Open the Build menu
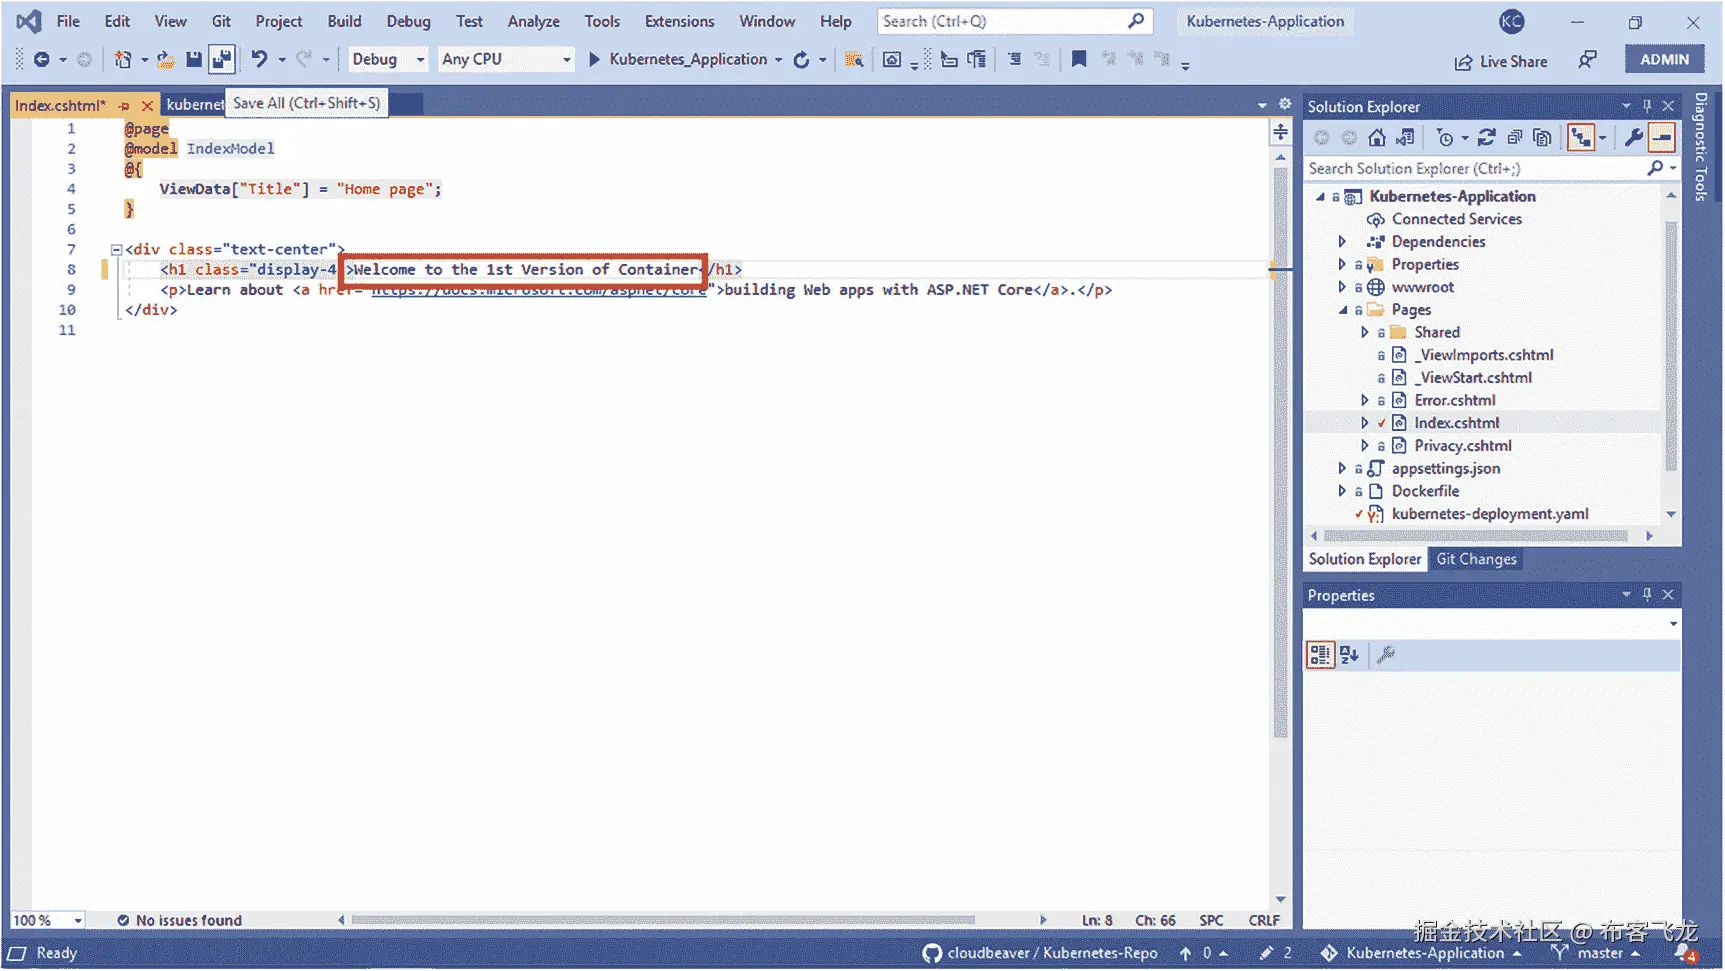The height and width of the screenshot is (971, 1725). click(344, 21)
